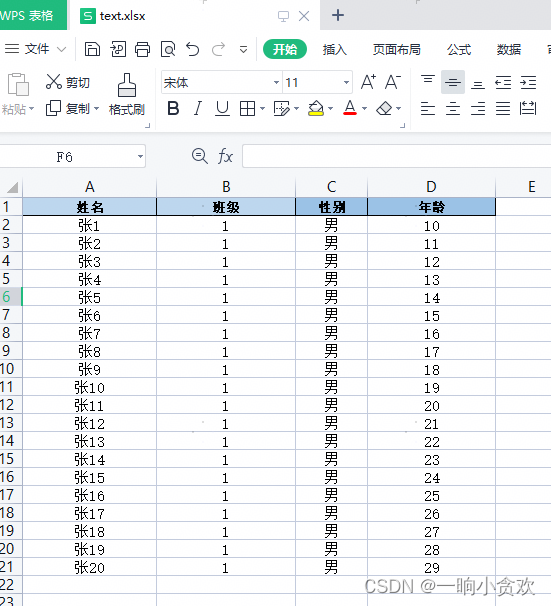Click the Copy button

point(68,109)
